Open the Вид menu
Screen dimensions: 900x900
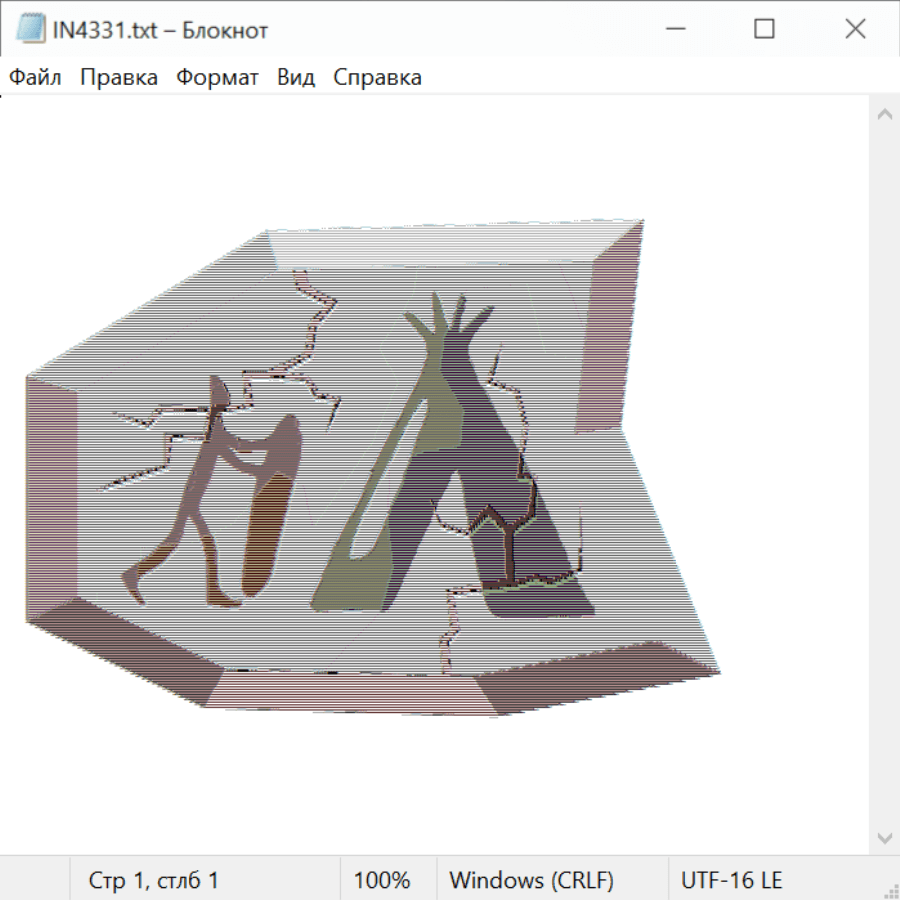click(x=295, y=78)
